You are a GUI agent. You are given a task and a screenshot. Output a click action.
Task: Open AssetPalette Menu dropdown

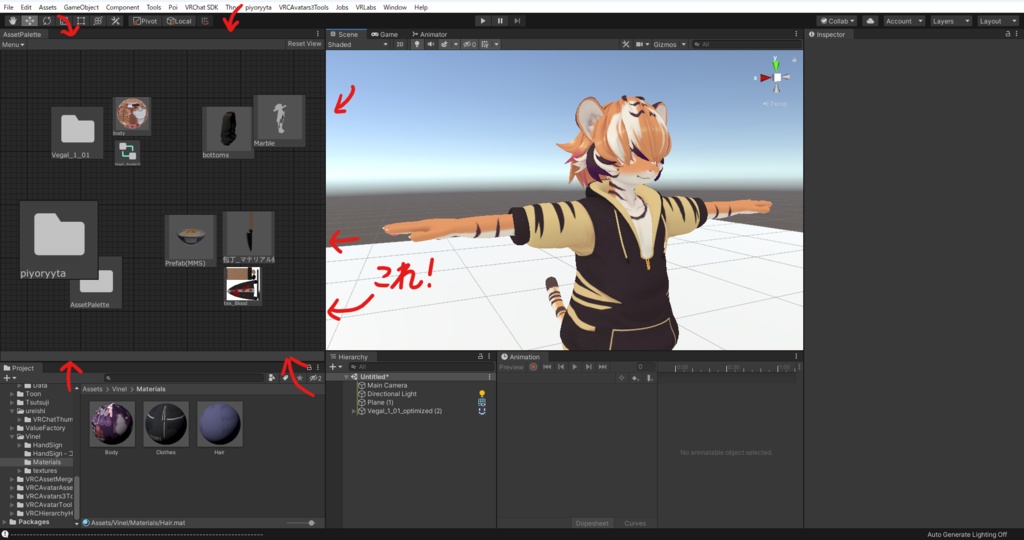(12, 44)
